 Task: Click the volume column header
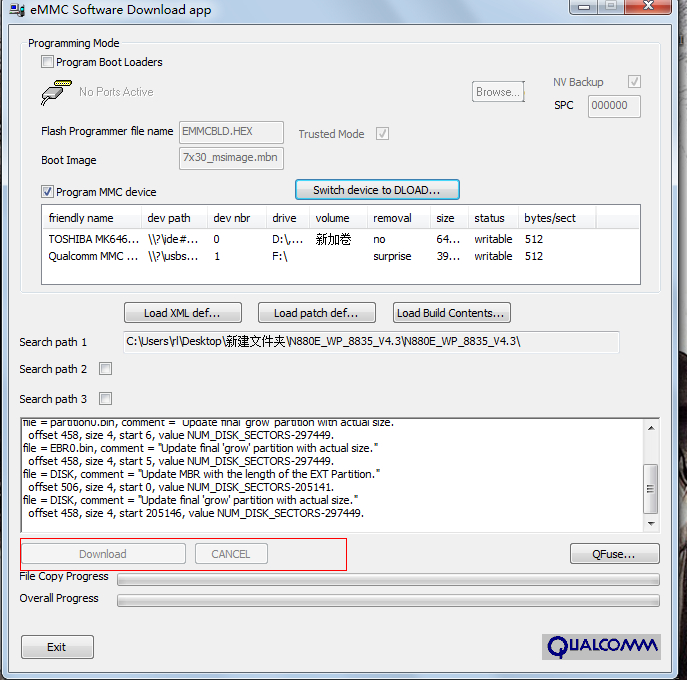(x=338, y=218)
